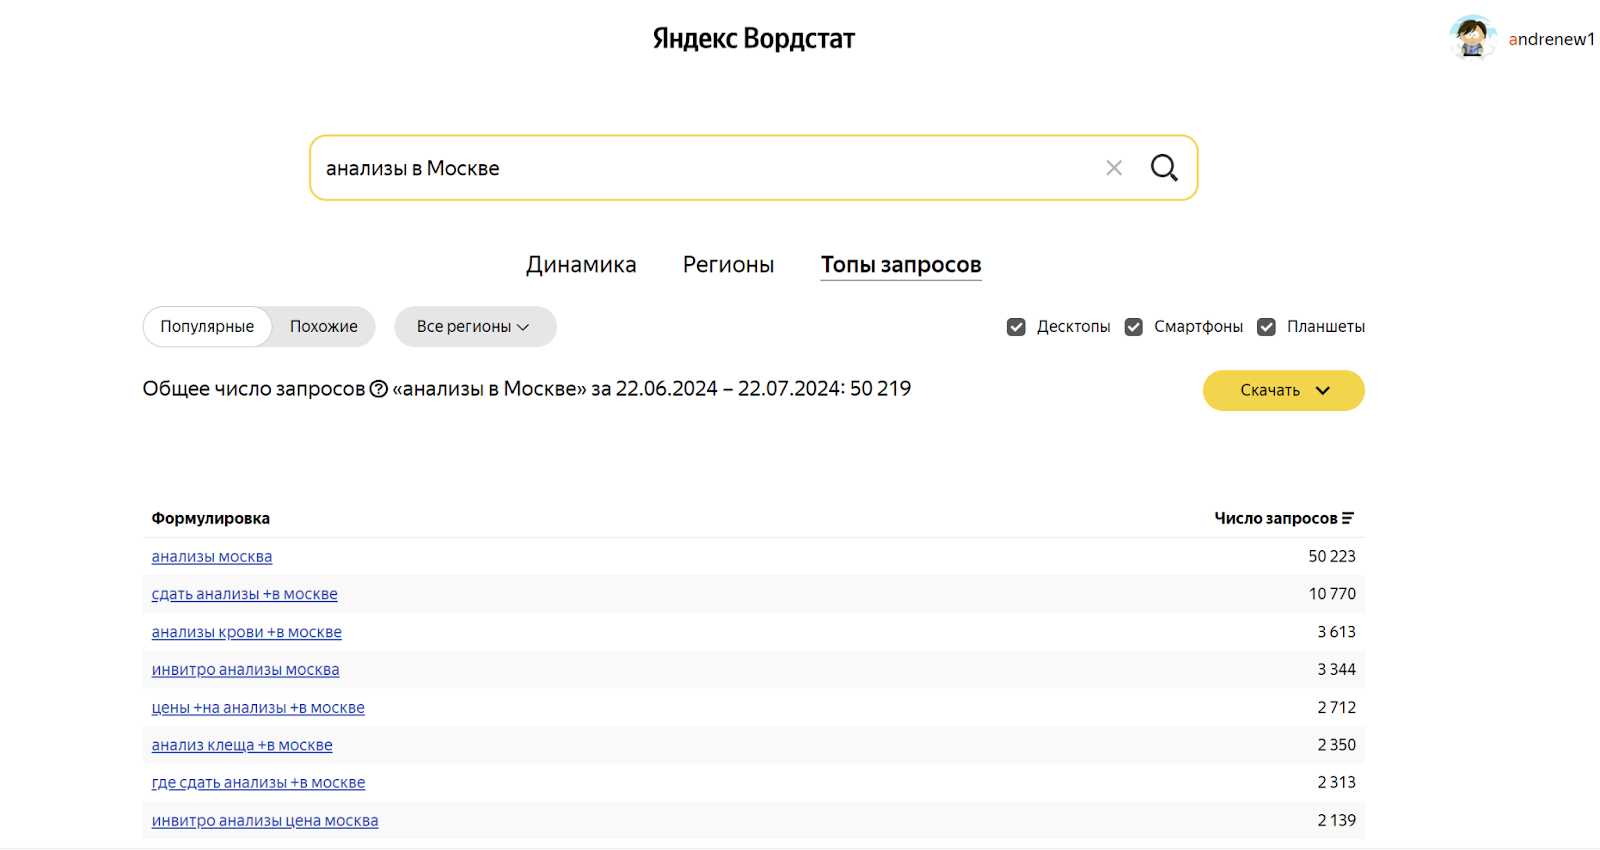Screen dimensions: 1600x850
Task: Click the Яндекс Вордстат logo
Action: (x=754, y=39)
